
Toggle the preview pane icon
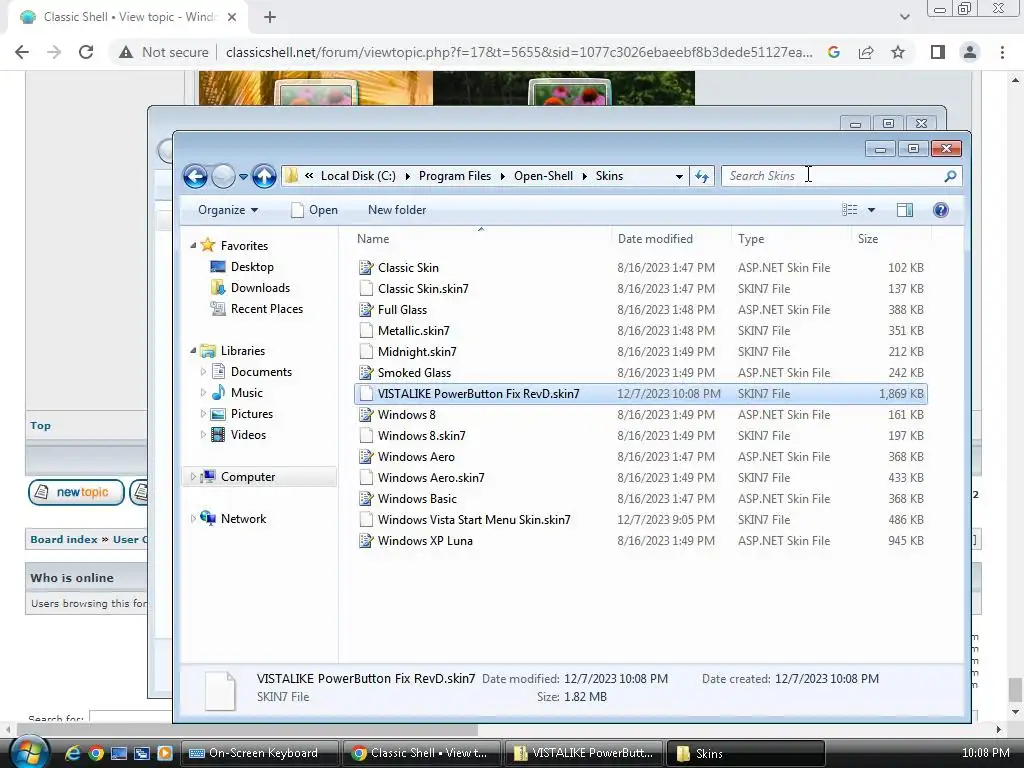coord(904,210)
